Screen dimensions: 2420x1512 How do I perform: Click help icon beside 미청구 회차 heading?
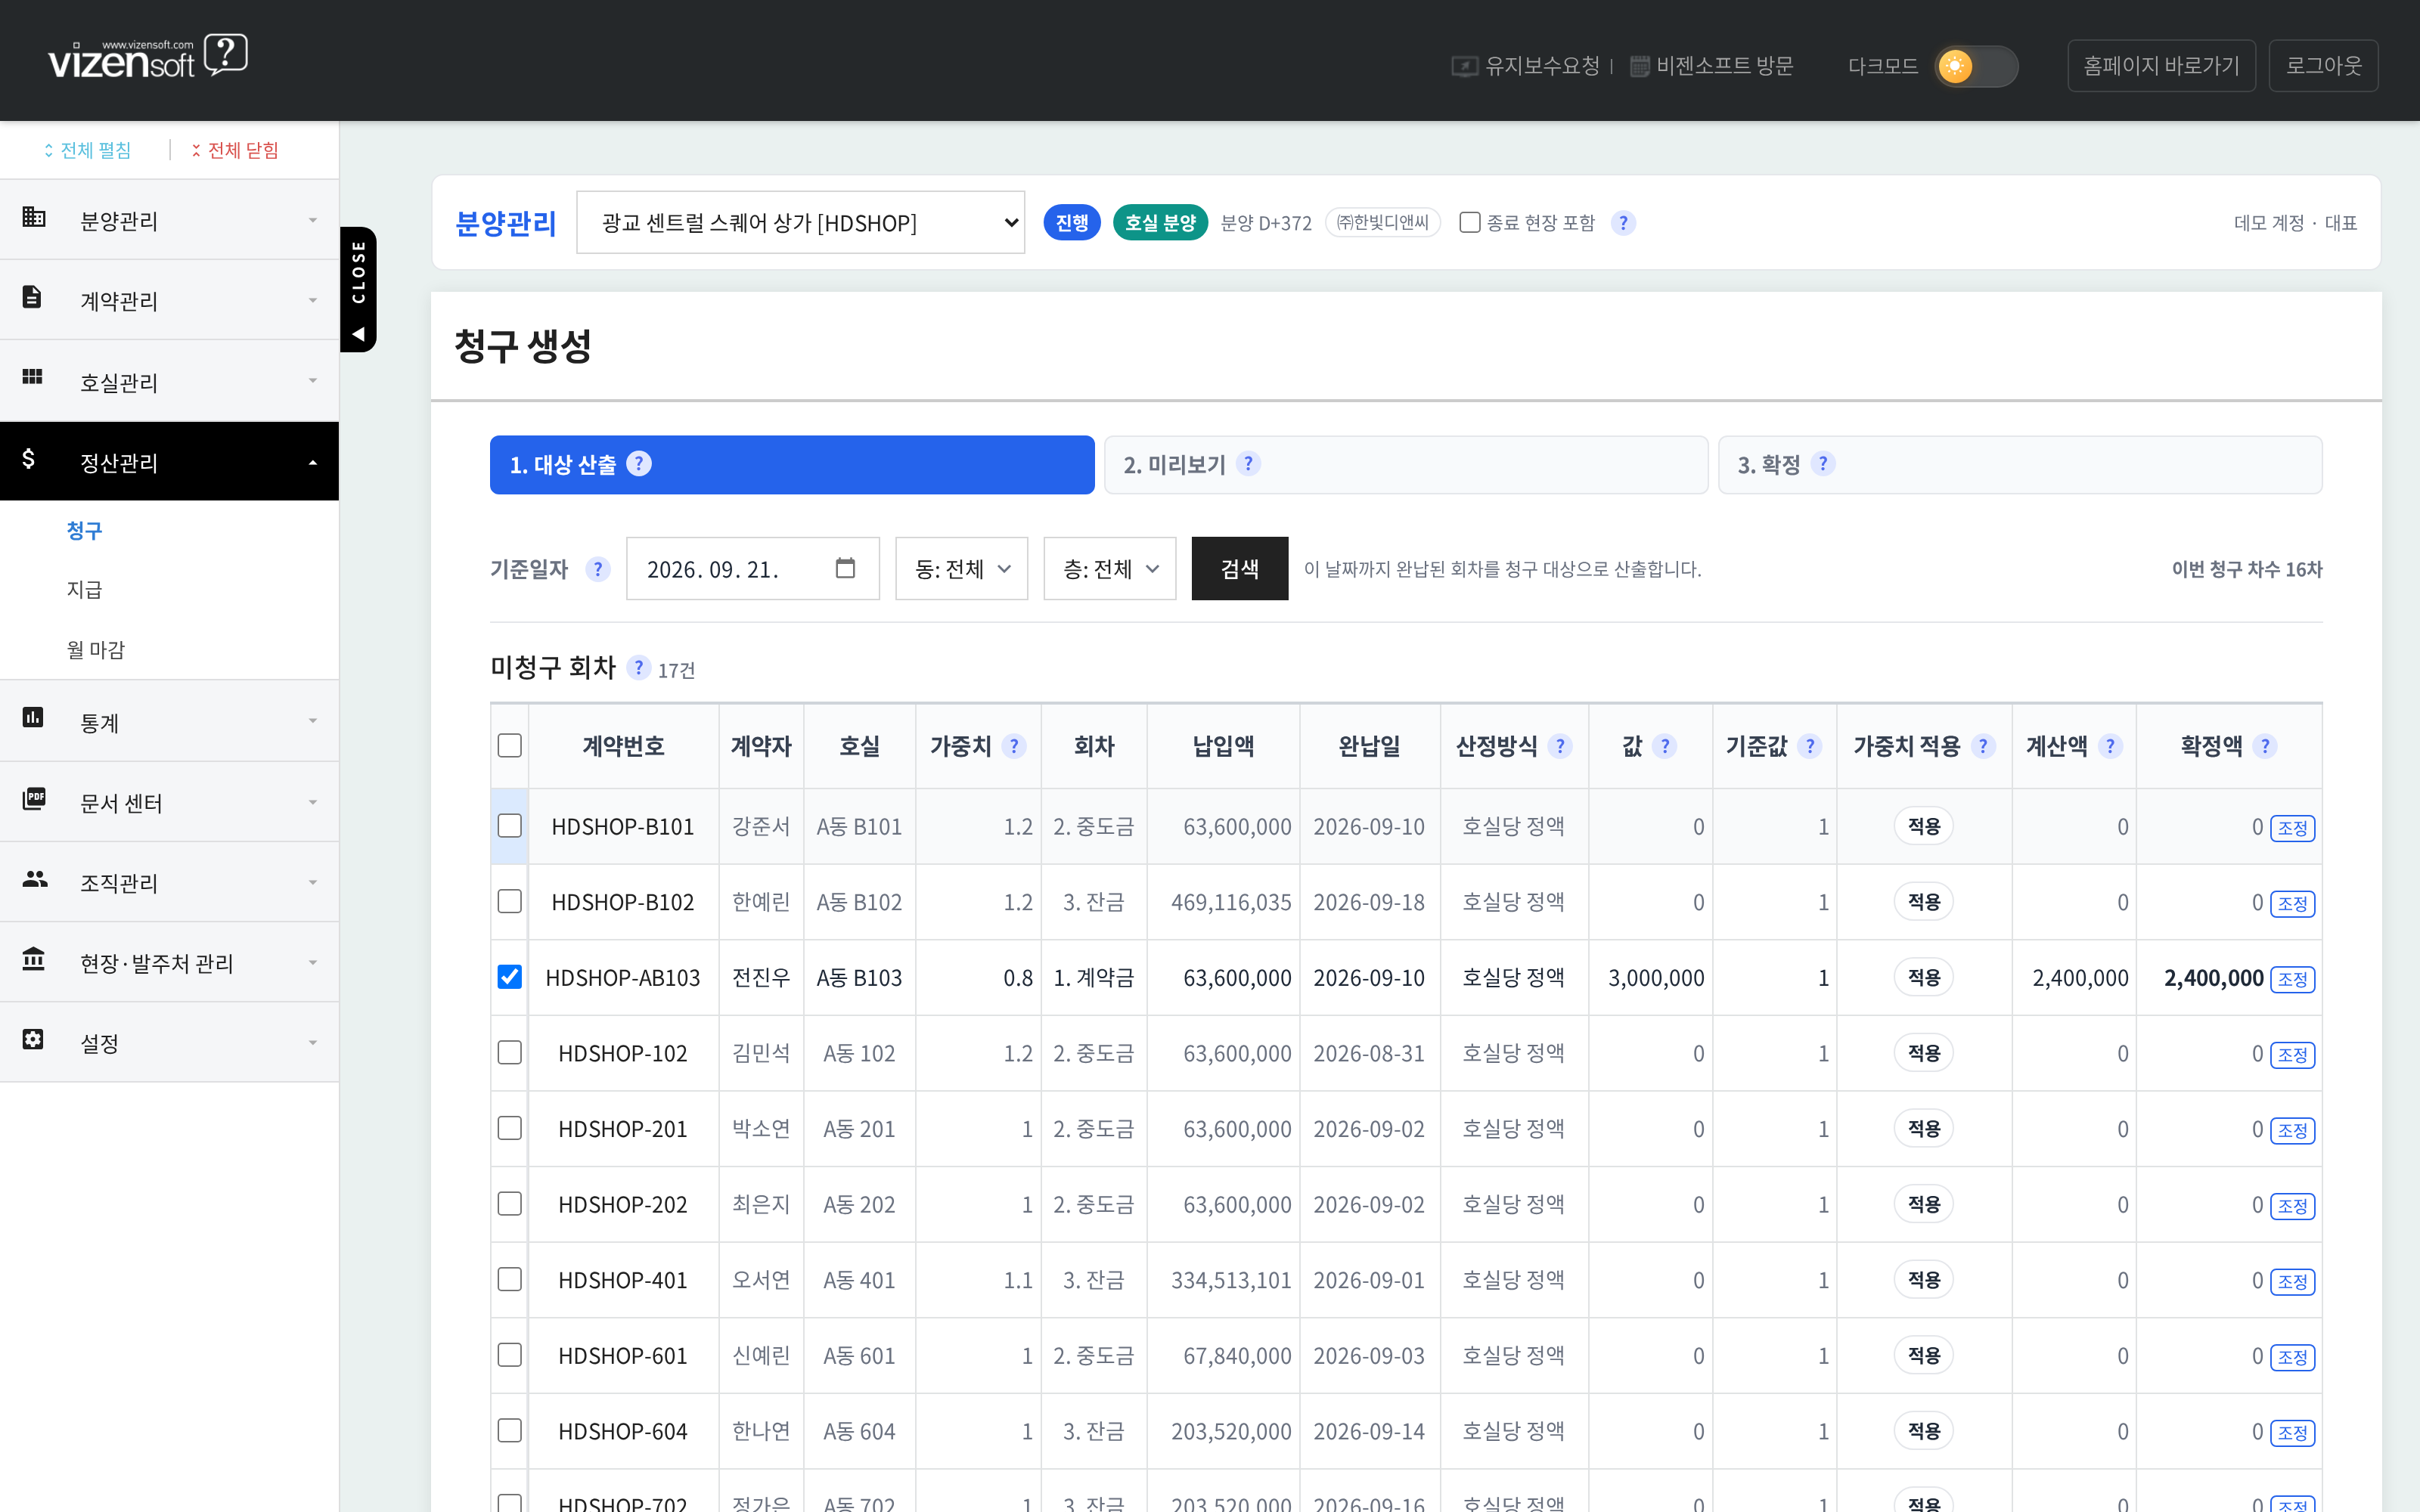coord(639,667)
